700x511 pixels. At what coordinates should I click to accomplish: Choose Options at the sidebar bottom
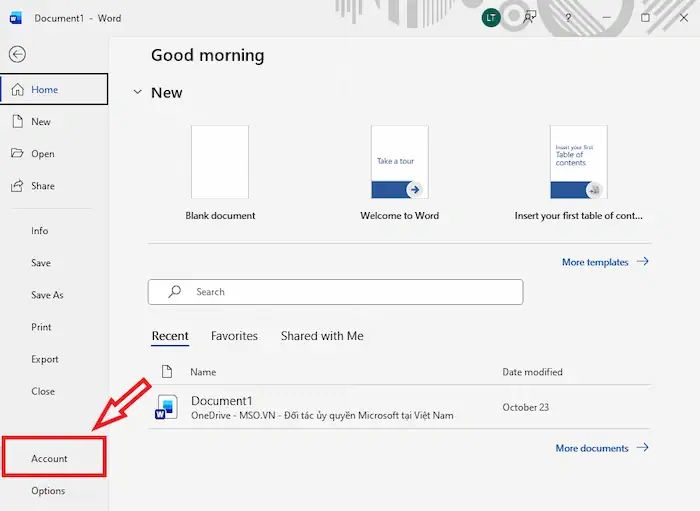48,491
